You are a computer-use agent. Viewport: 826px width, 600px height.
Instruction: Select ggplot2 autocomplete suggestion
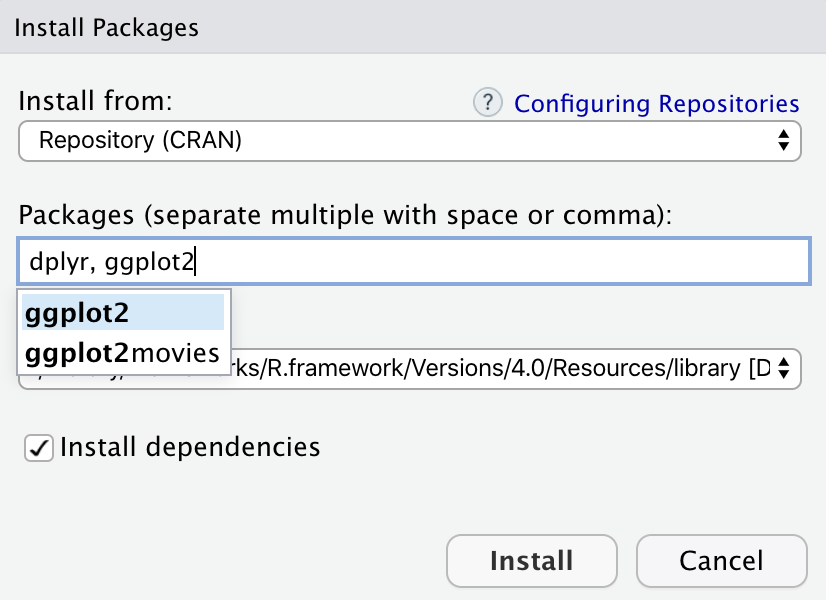point(123,312)
